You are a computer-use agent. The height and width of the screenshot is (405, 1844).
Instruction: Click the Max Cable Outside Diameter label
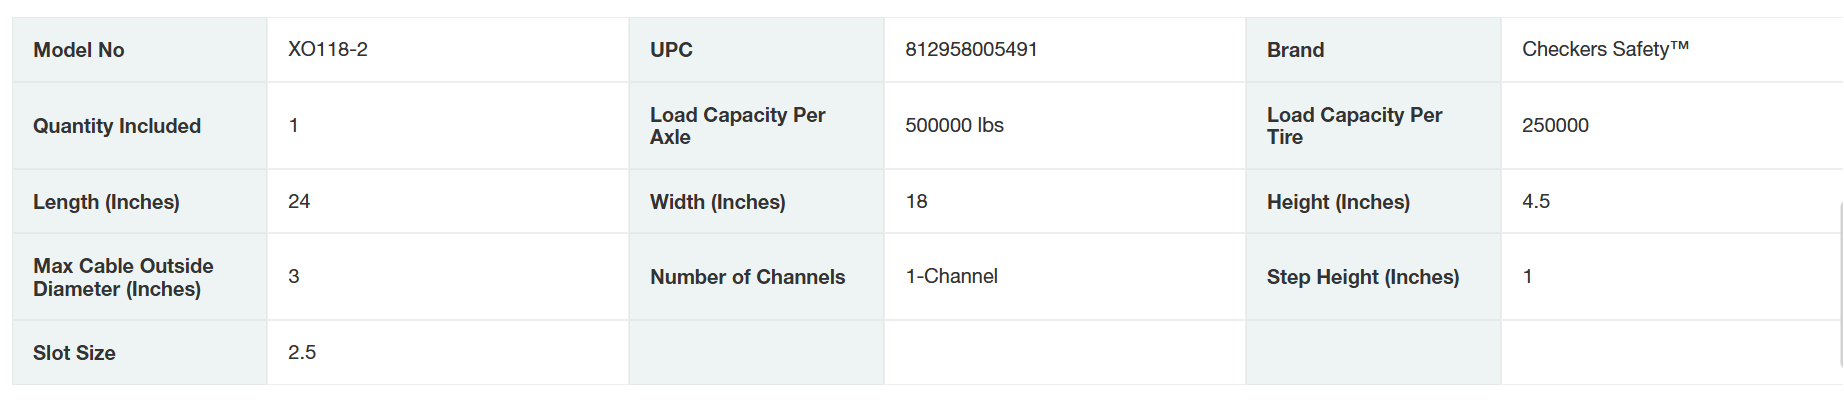[123, 277]
